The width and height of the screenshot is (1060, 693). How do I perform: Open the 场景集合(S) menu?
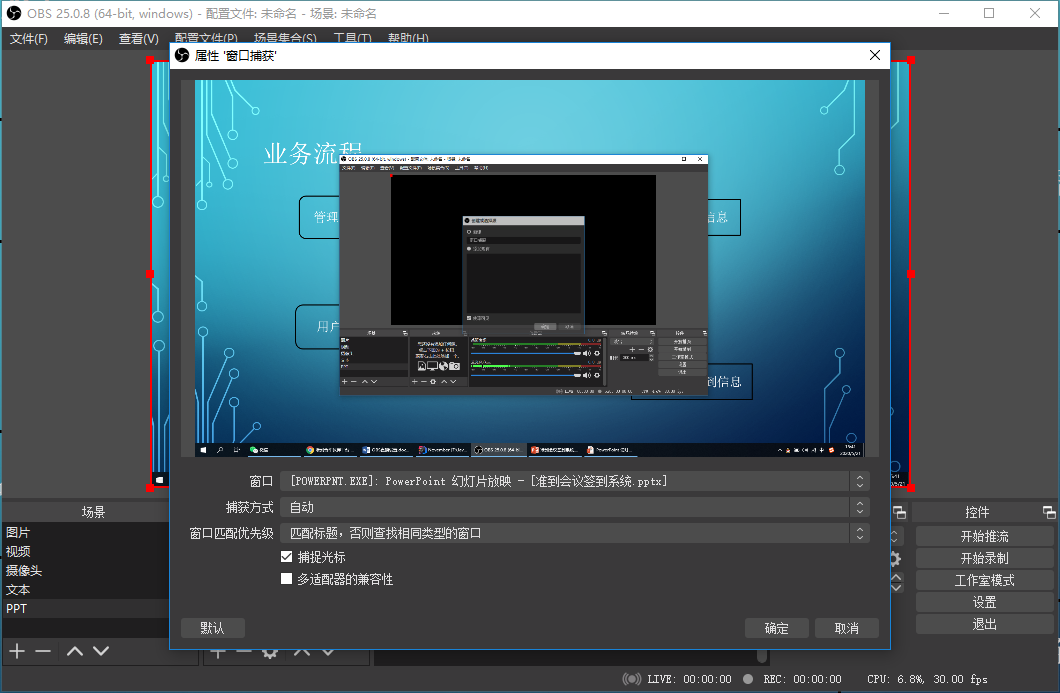(x=285, y=39)
